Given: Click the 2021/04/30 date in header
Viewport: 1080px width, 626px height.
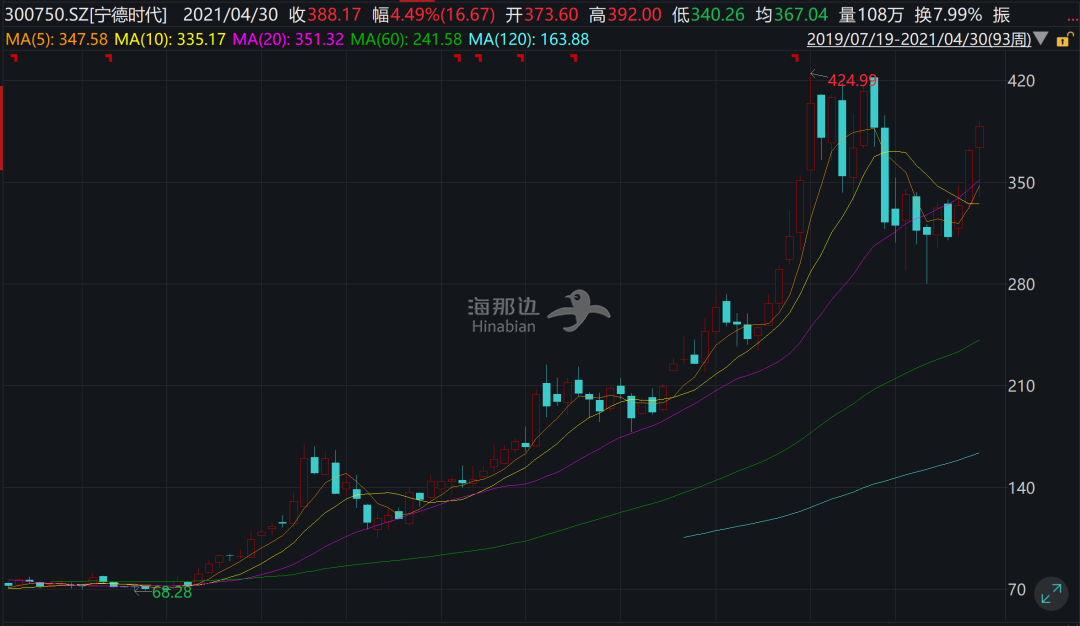Looking at the screenshot, I should click(231, 14).
